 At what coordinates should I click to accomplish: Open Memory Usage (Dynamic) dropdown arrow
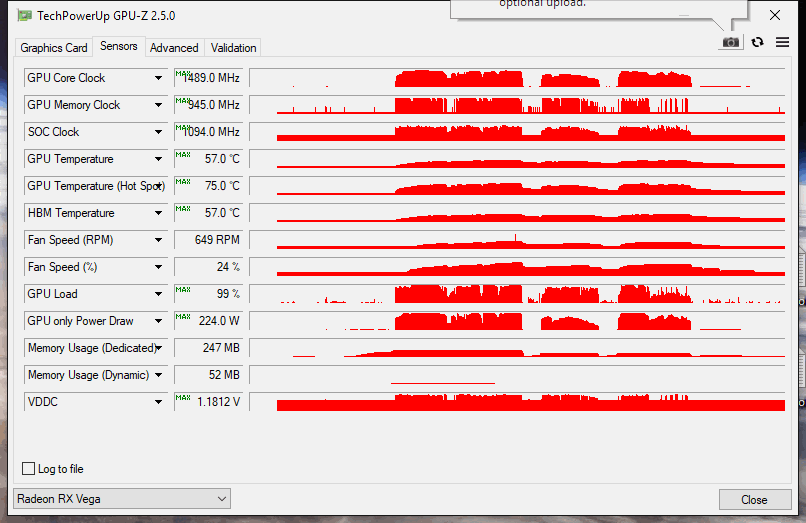[x=158, y=375]
